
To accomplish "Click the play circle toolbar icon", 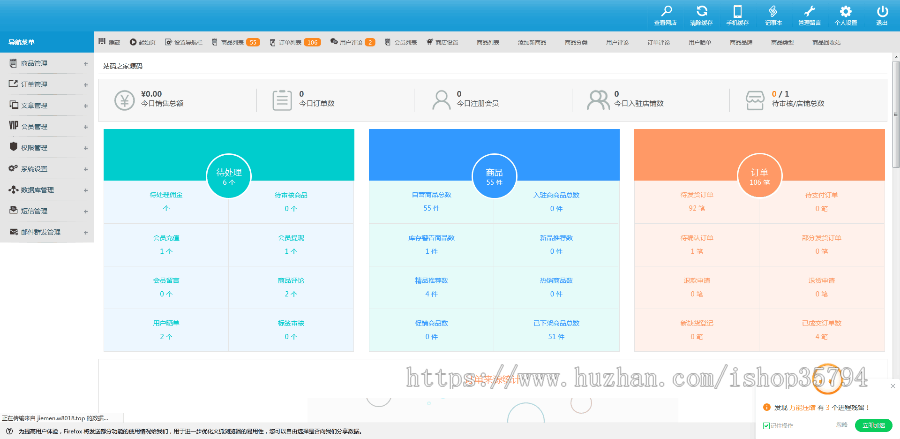I will coord(133,42).
